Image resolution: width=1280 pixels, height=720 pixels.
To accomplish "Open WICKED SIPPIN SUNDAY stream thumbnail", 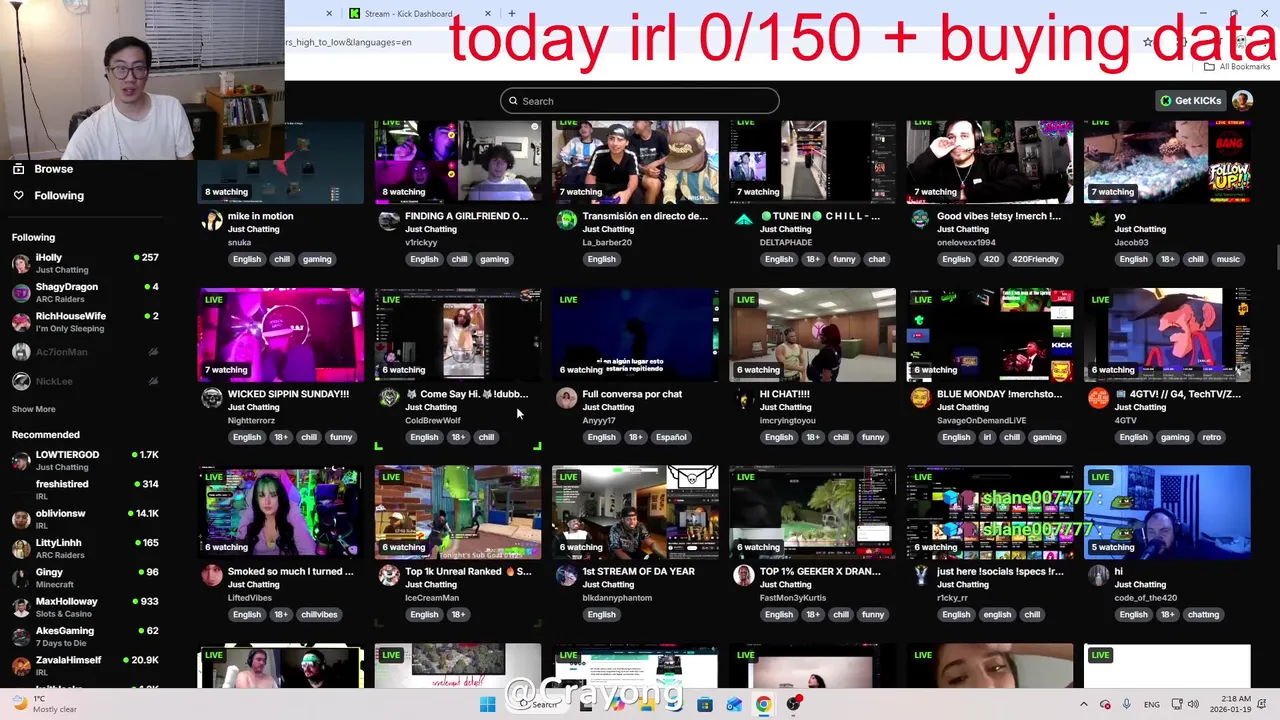I will [281, 335].
